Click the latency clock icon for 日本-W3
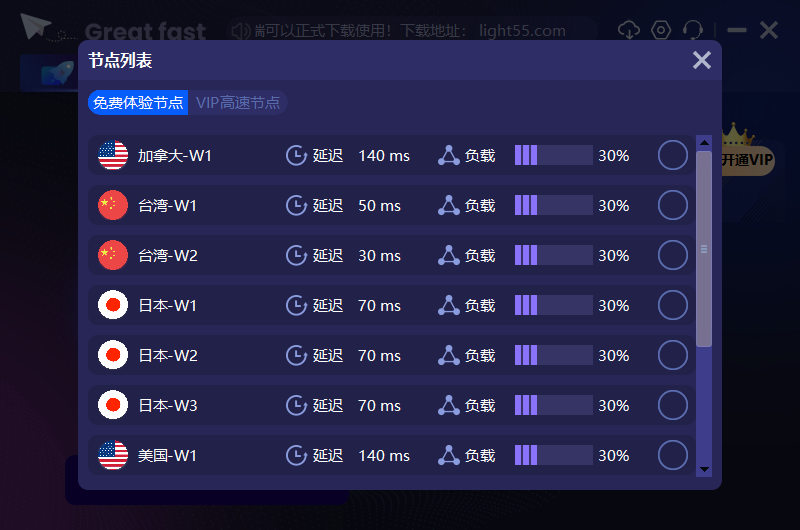This screenshot has width=800, height=530. click(296, 406)
